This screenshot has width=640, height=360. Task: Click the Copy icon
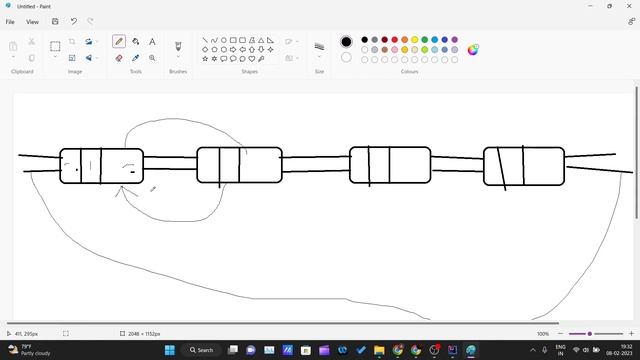click(31, 58)
